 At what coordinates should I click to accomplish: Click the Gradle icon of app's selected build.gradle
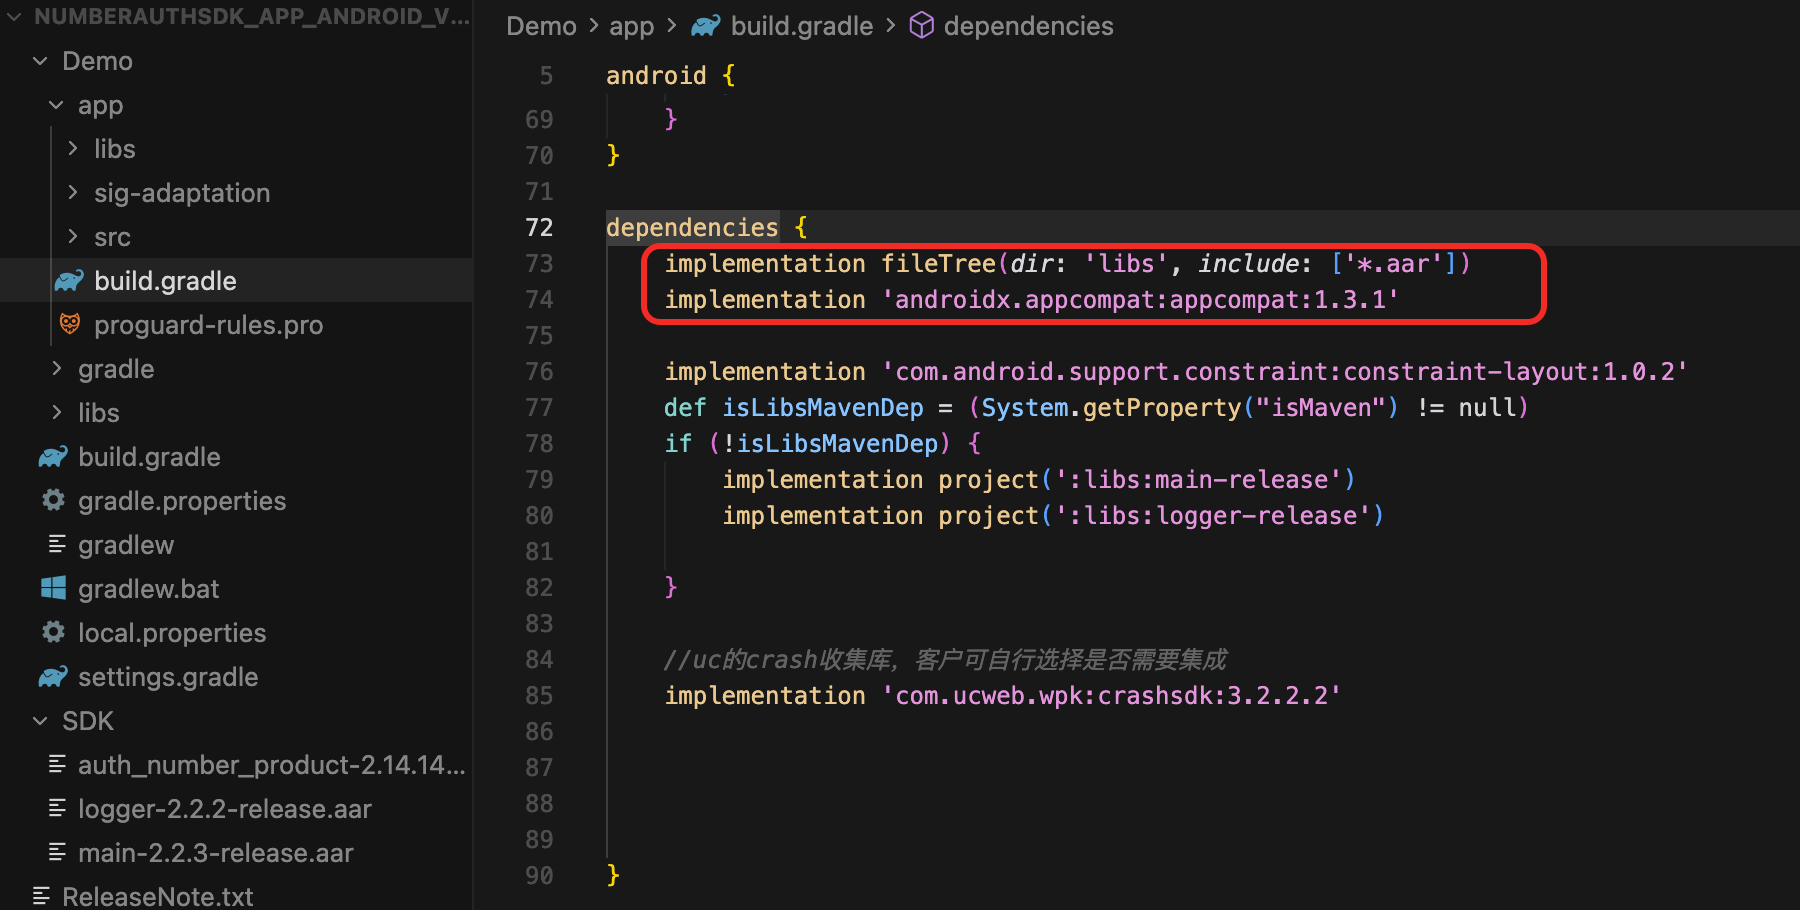pyautogui.click(x=69, y=281)
